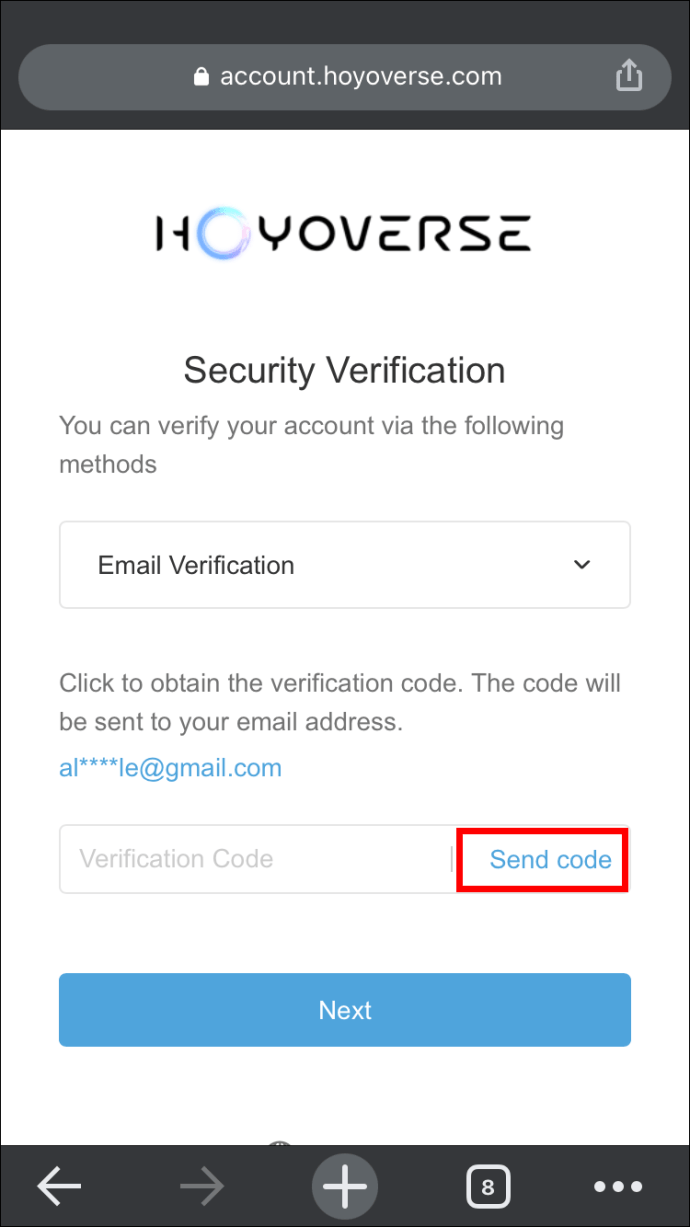Image resolution: width=690 pixels, height=1227 pixels.
Task: Focus the Verification Code input field
Action: click(255, 859)
